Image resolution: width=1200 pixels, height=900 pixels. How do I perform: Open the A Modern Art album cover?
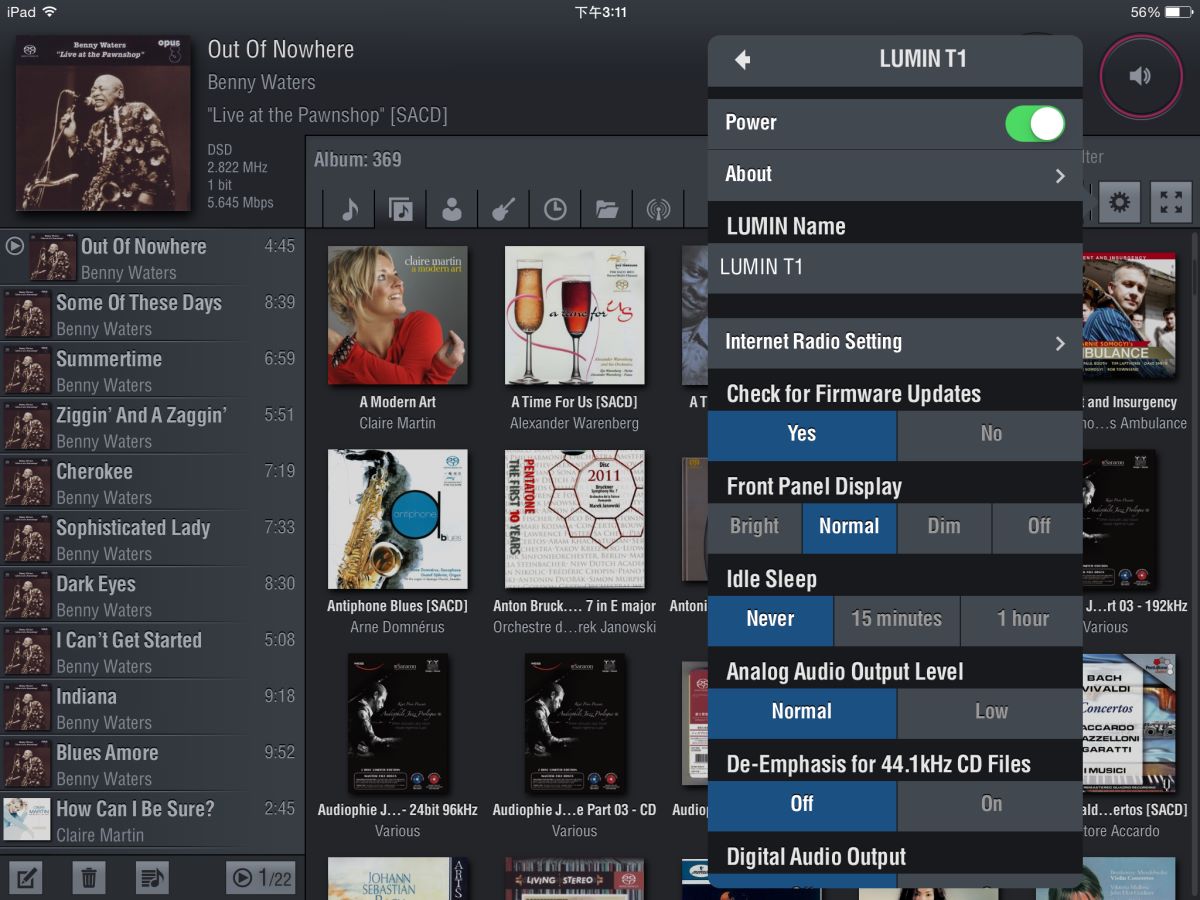tap(398, 316)
